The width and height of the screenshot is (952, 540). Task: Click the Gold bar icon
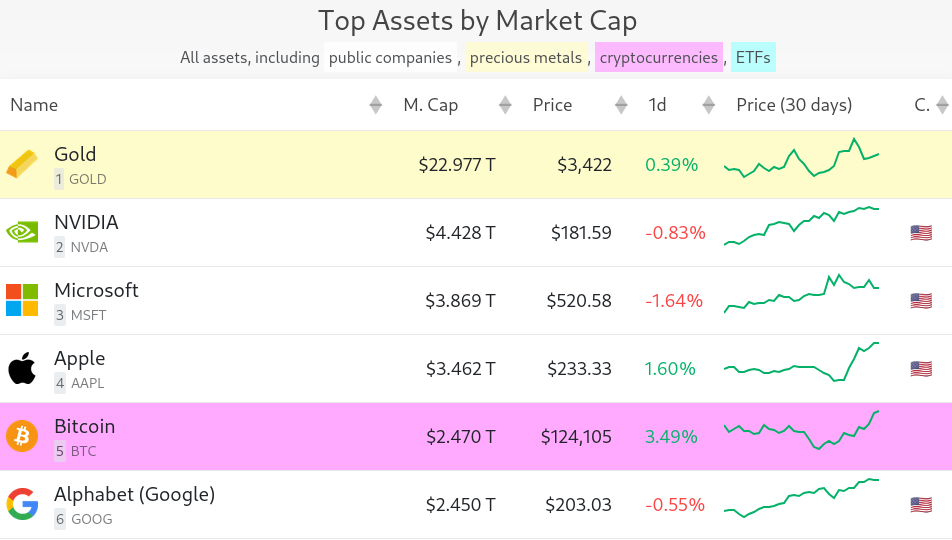(22, 165)
